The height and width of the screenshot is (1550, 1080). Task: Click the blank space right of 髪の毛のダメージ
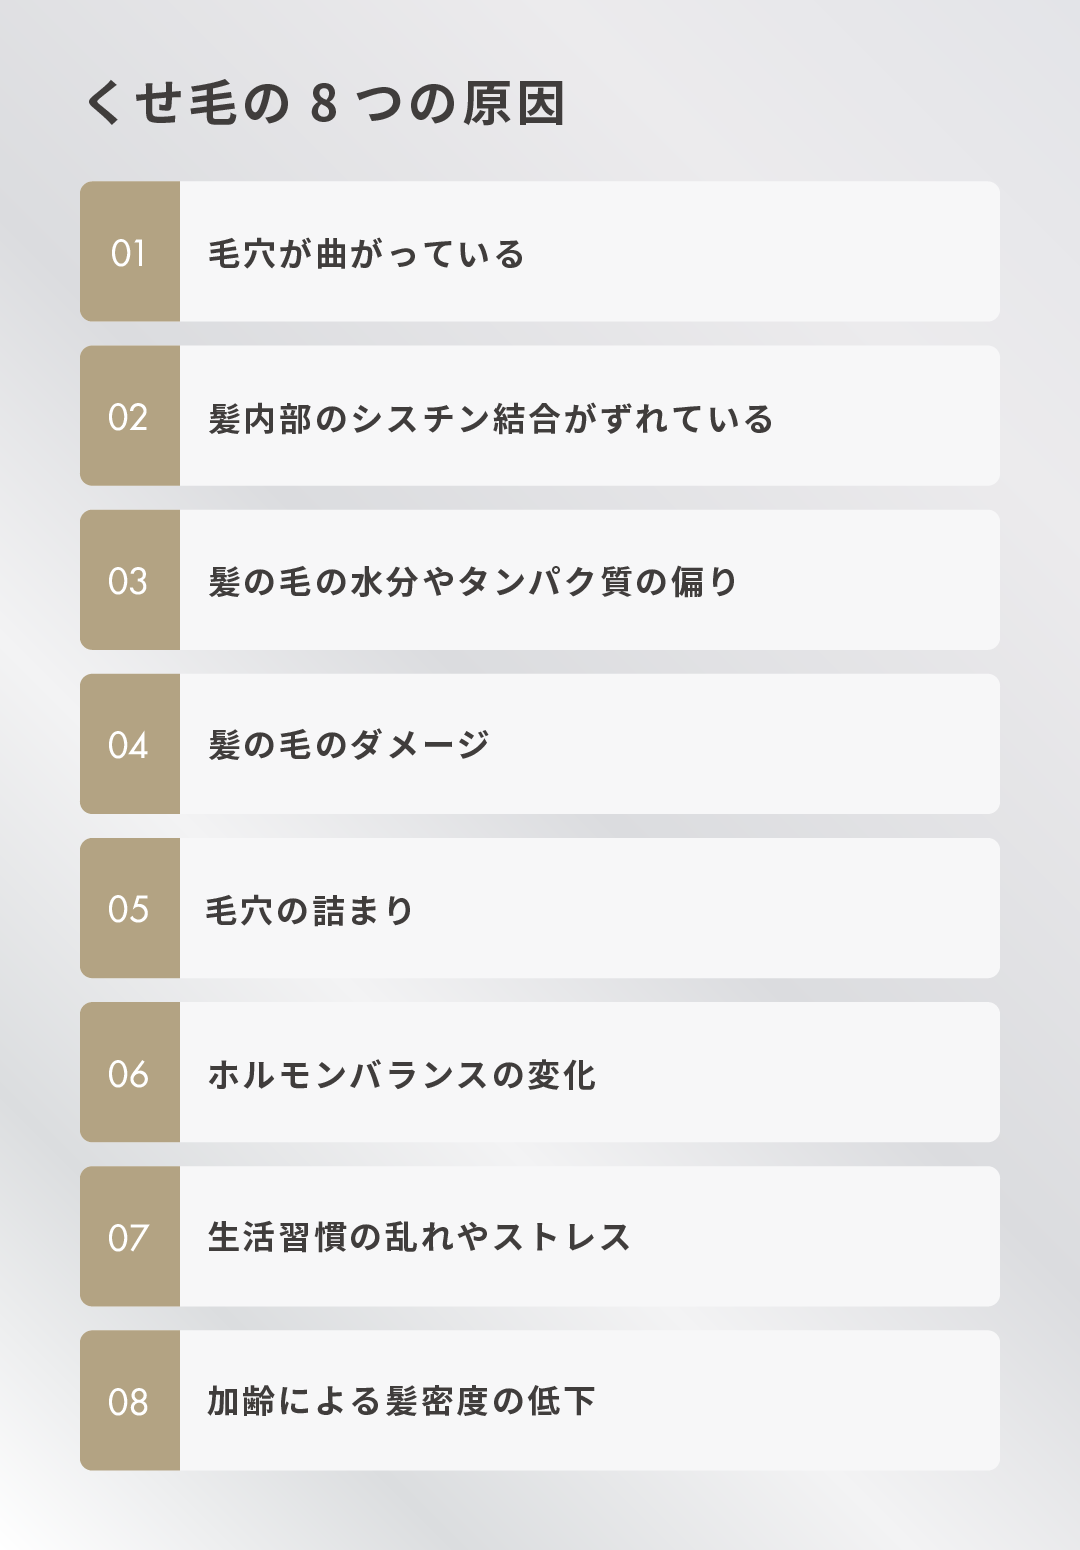click(x=745, y=744)
